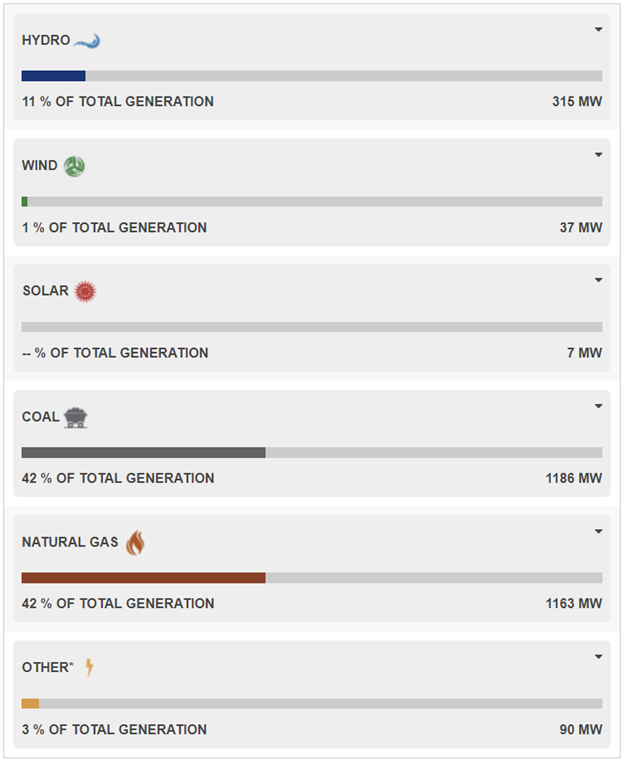This screenshot has height=760, width=624.
Task: Click the Hydro water wave icon
Action: (x=87, y=41)
